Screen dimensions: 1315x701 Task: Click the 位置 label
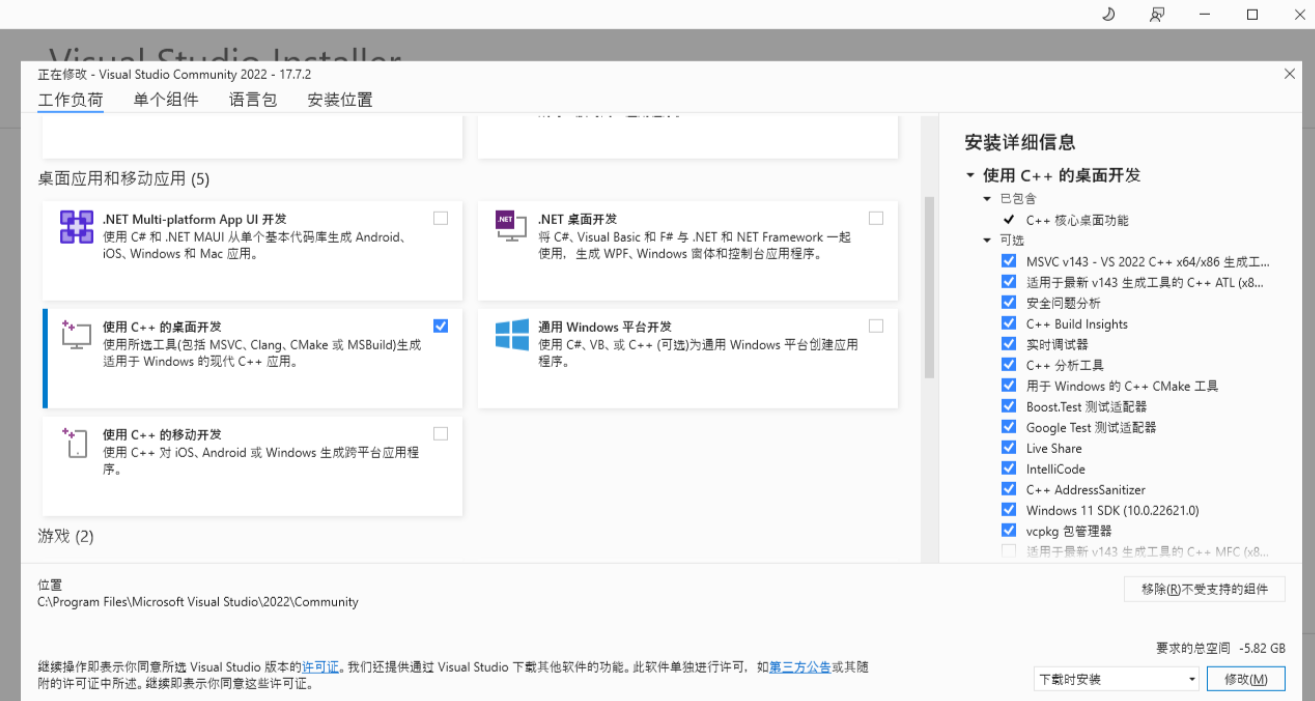coord(50,585)
